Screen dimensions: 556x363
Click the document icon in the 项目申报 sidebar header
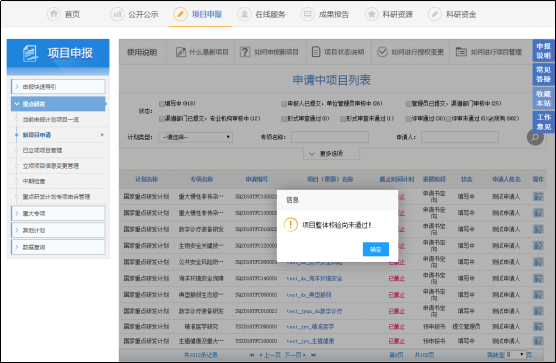[30, 53]
